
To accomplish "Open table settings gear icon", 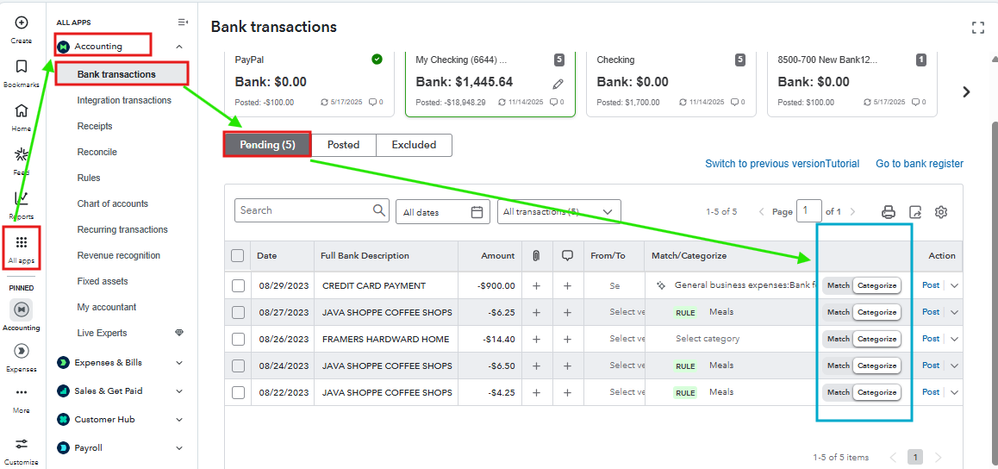I will coord(941,212).
